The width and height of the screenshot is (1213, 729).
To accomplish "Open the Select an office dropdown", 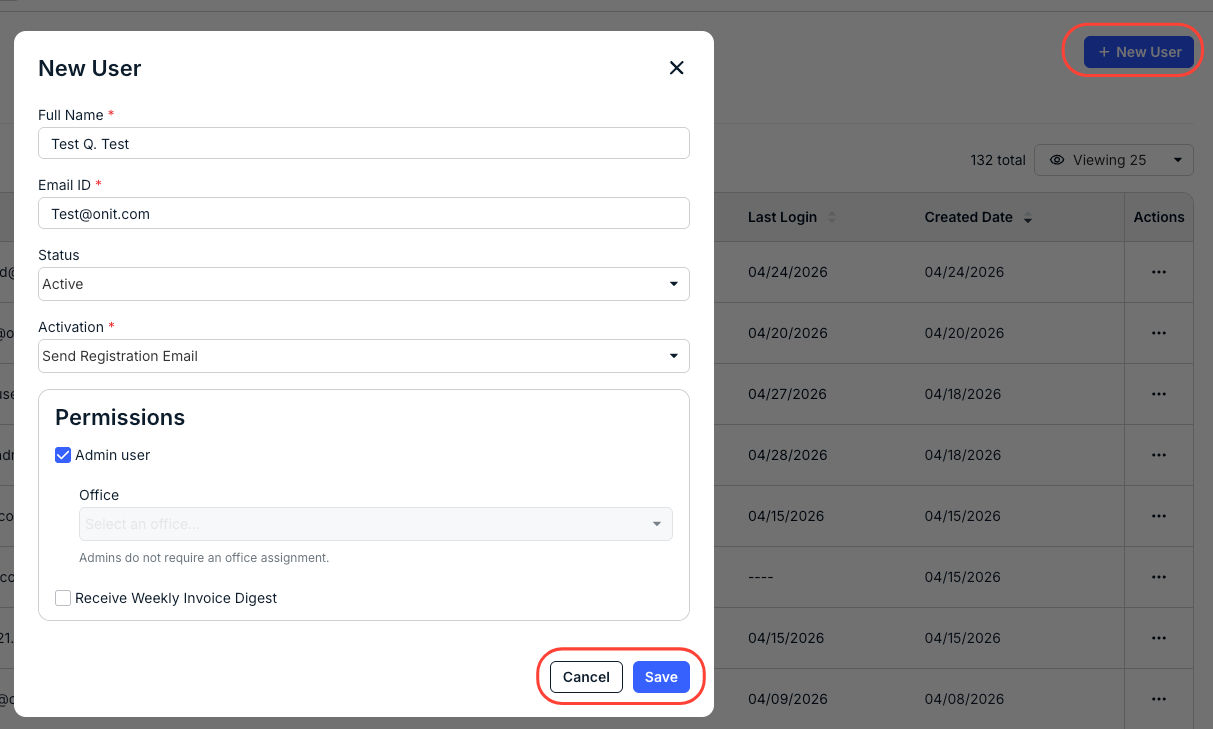I will click(376, 524).
